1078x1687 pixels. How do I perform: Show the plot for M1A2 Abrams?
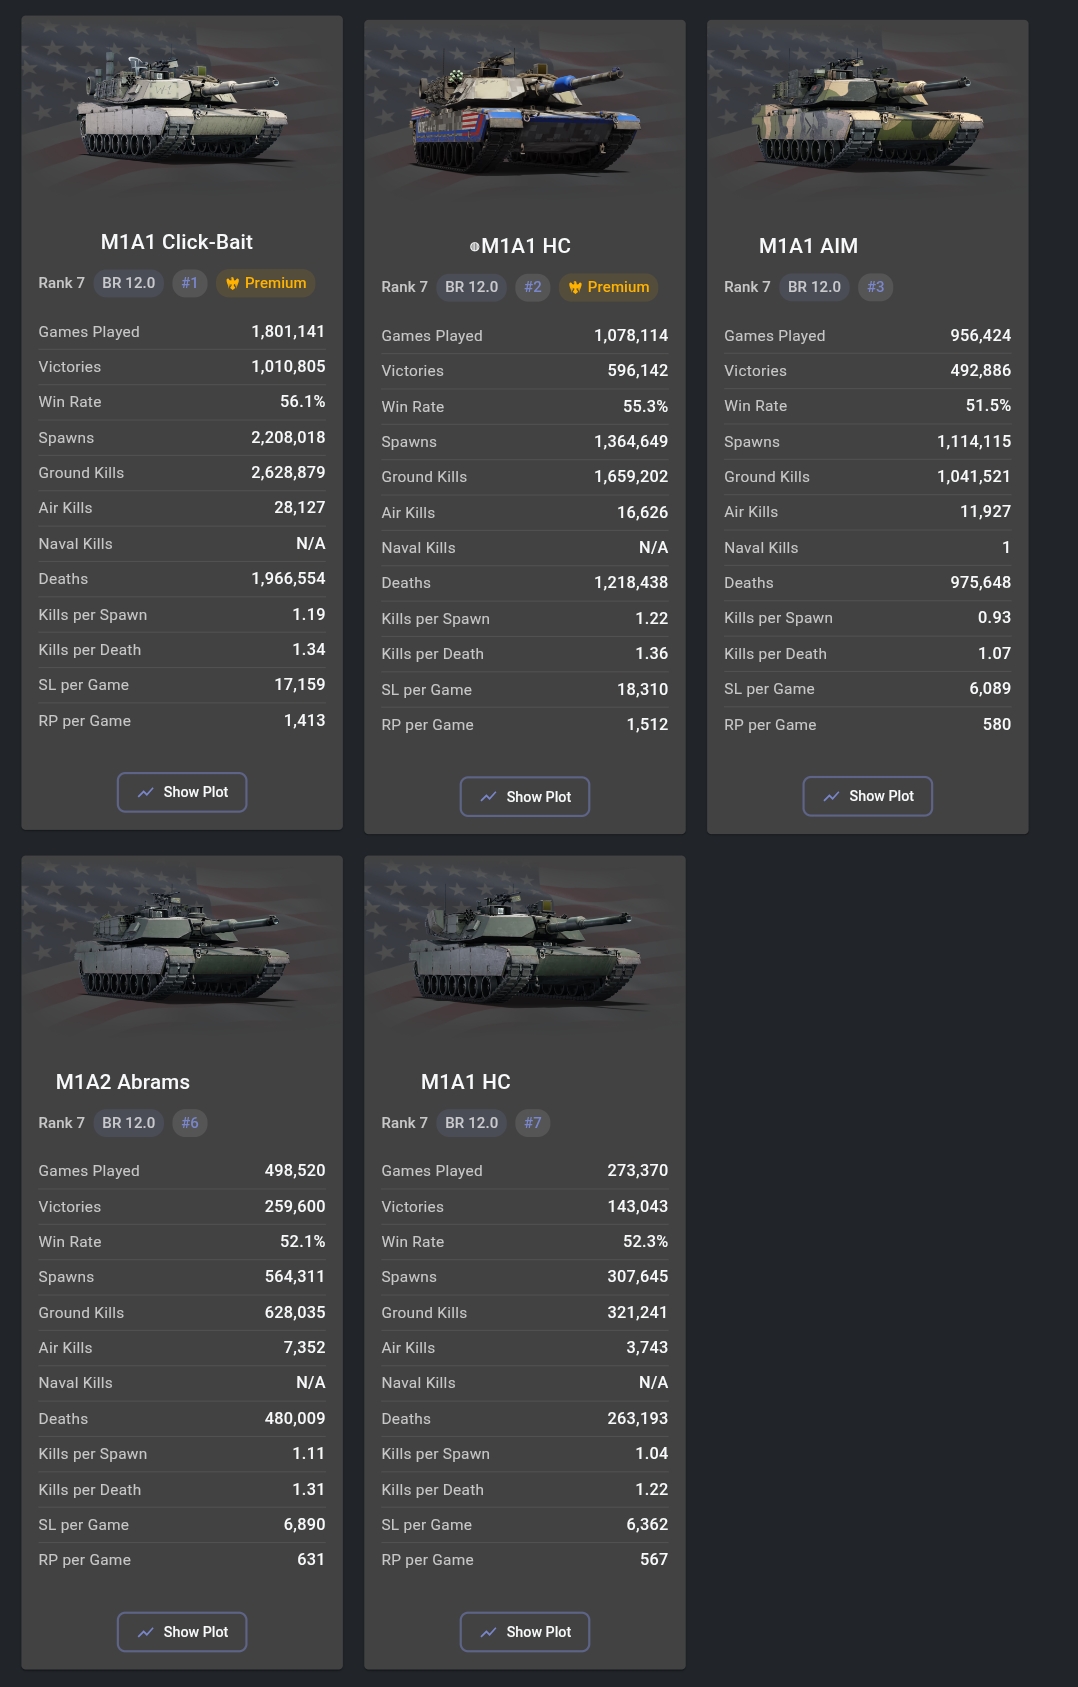(182, 1632)
